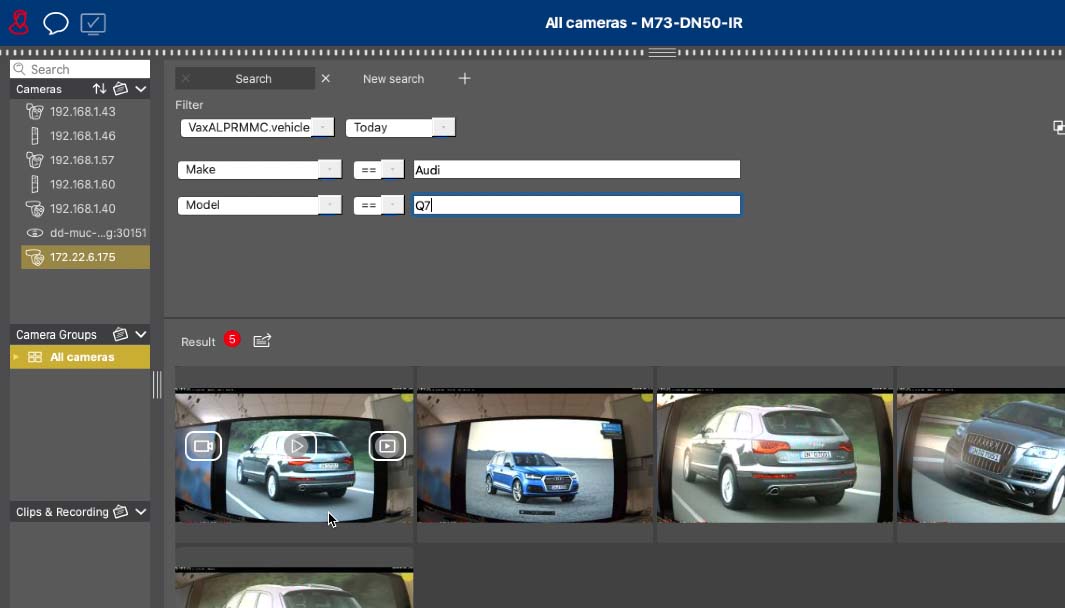The image size is (1065, 608).
Task: Focus the sidebar Search field
Action: (80, 69)
